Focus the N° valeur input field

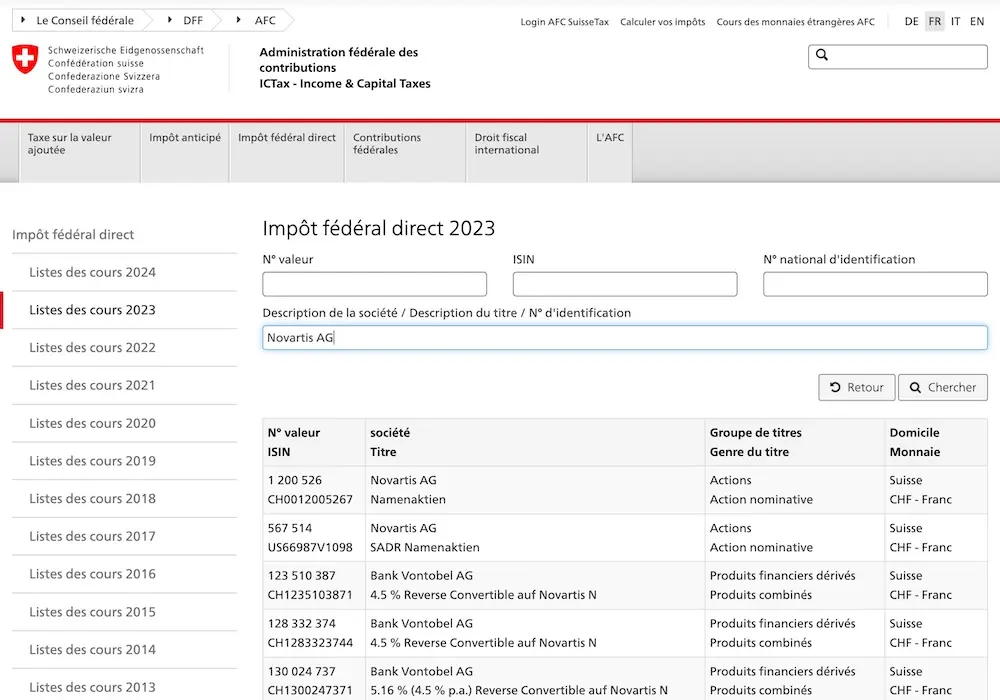pos(374,285)
